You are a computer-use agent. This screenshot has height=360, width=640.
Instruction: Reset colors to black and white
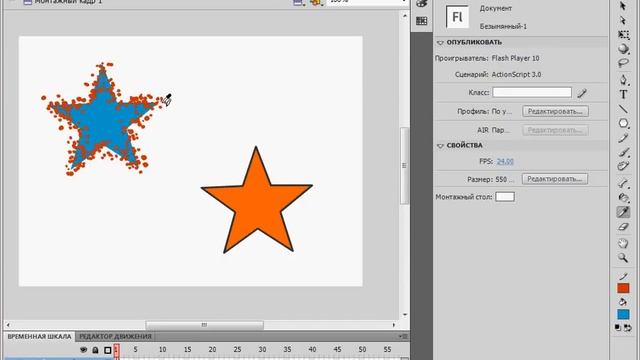[618, 327]
